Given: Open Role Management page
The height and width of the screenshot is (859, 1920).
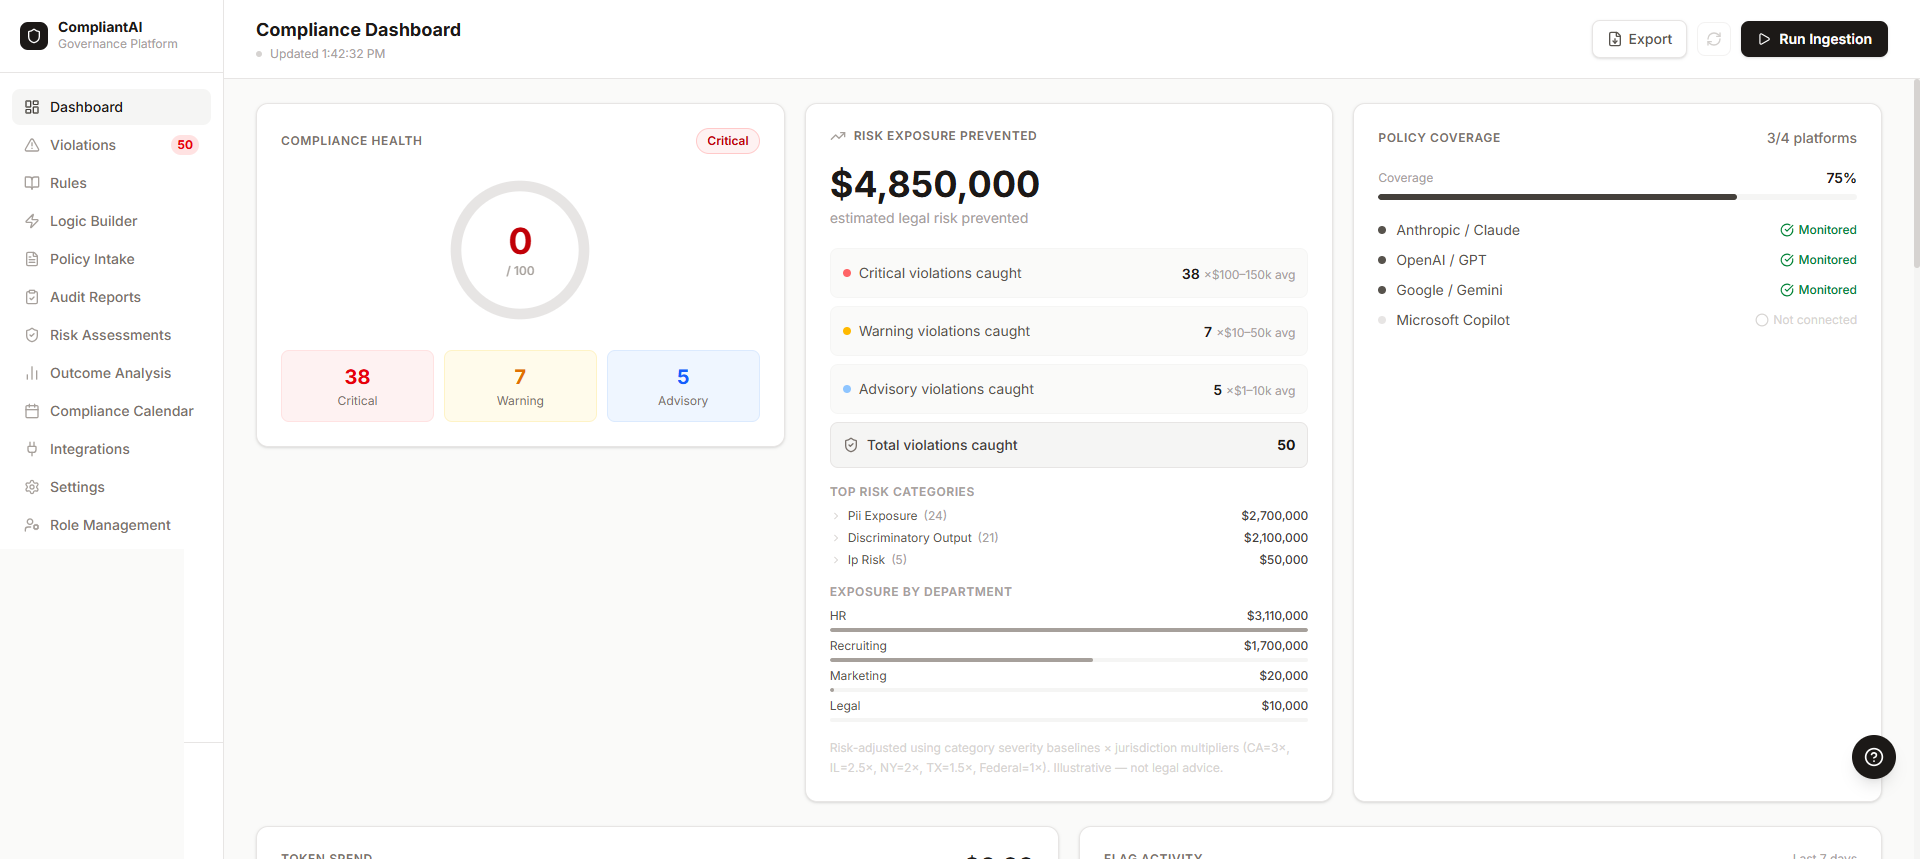Looking at the screenshot, I should (111, 525).
